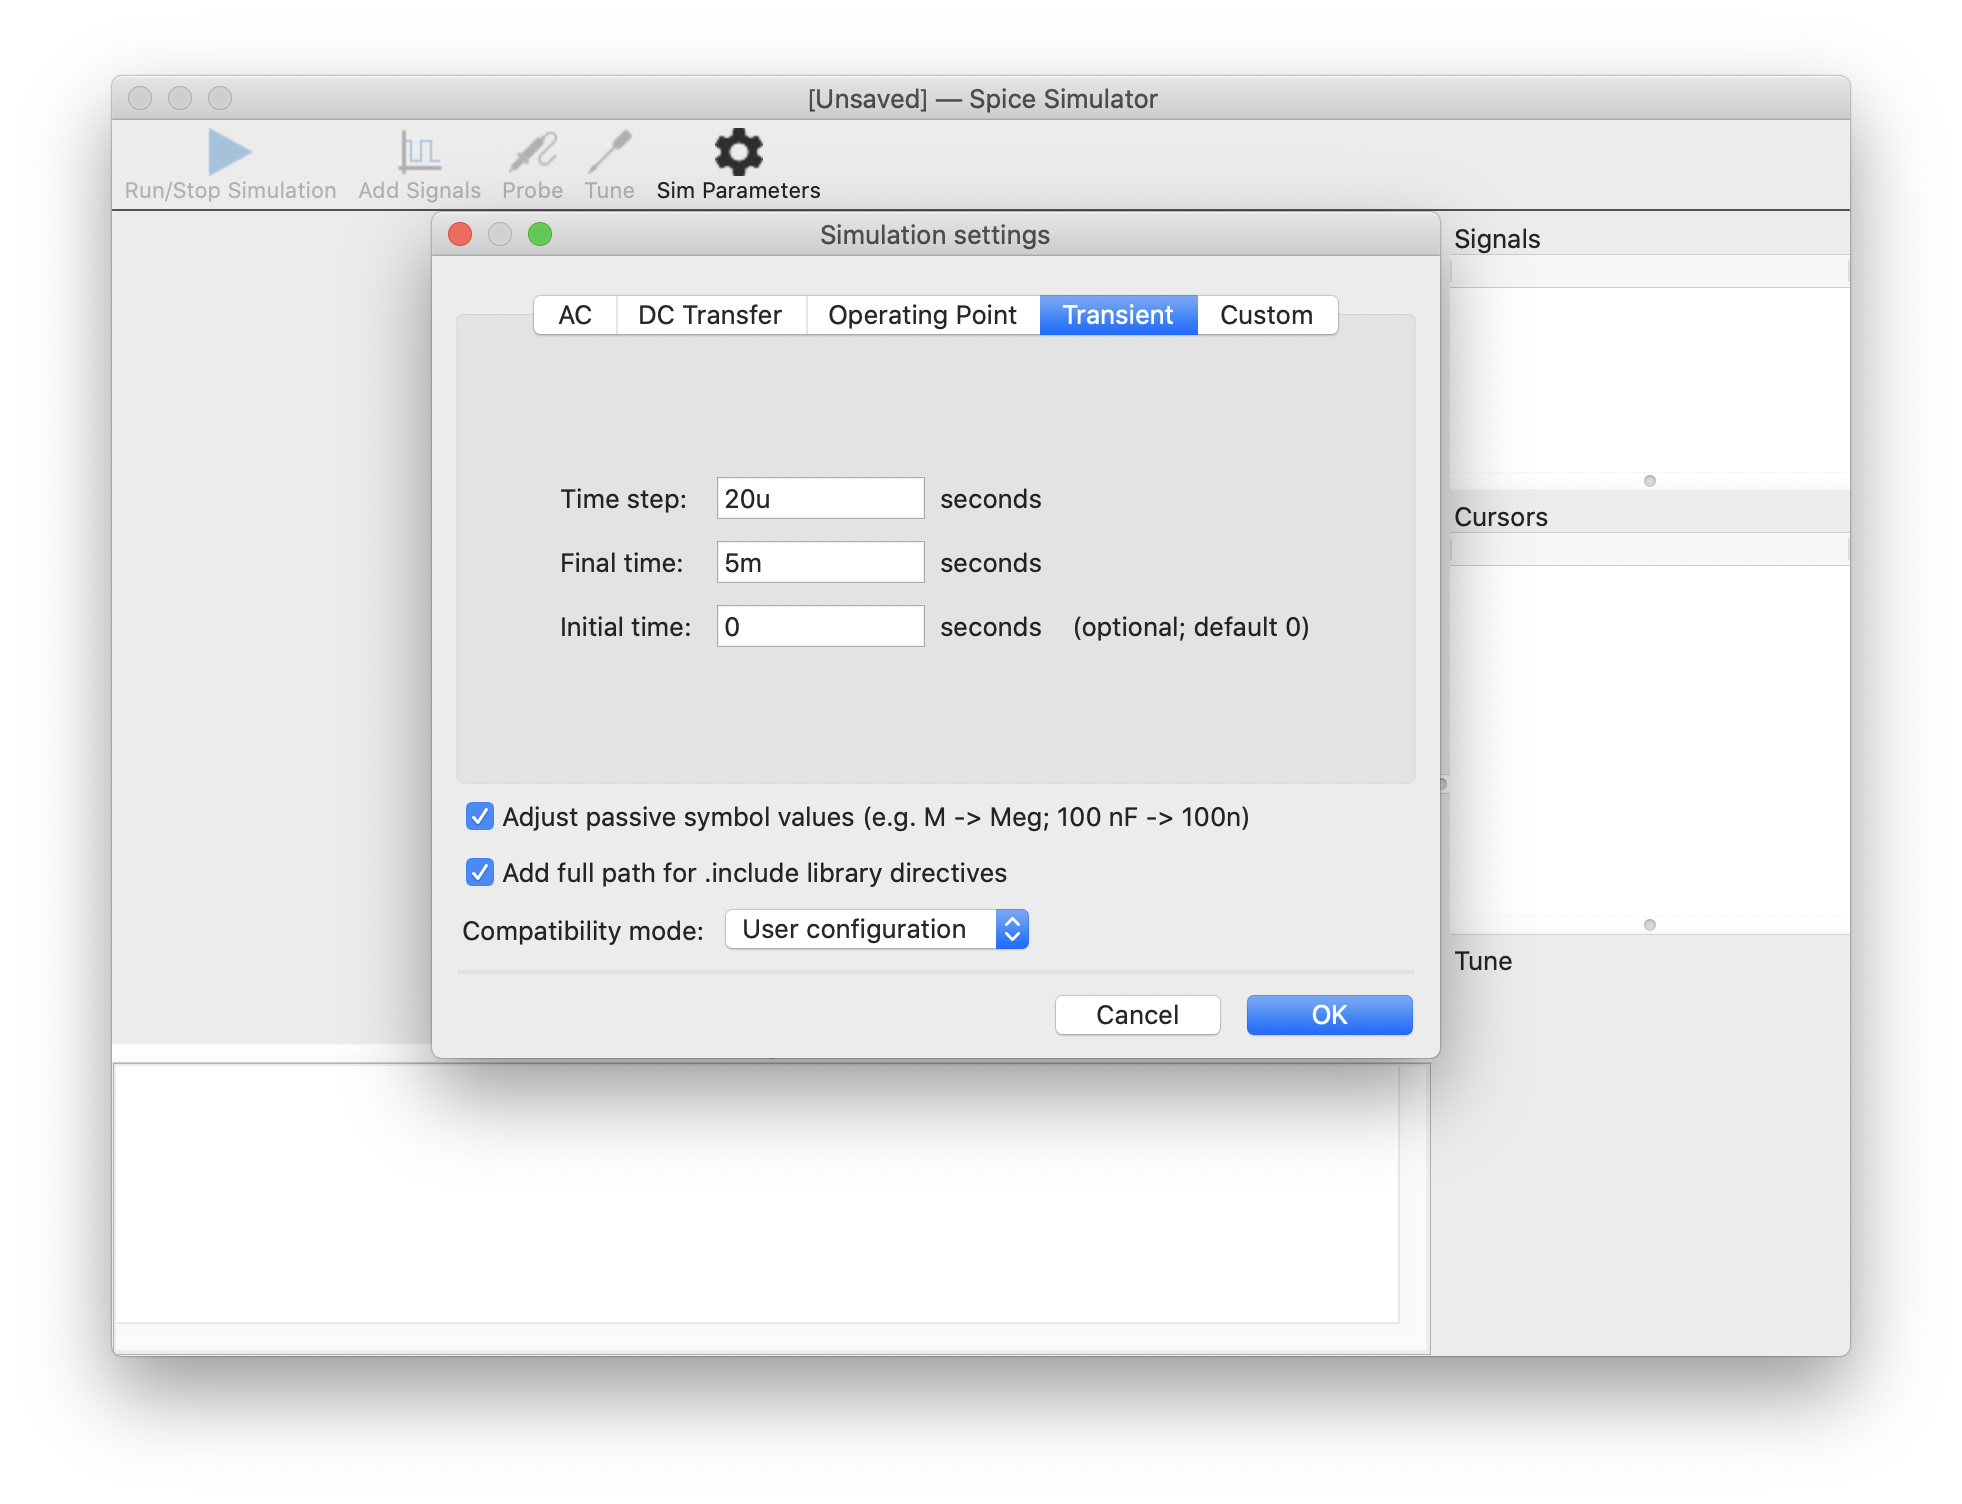Select the Tune screwdriver icon
This screenshot has width=1962, height=1504.
[609, 152]
